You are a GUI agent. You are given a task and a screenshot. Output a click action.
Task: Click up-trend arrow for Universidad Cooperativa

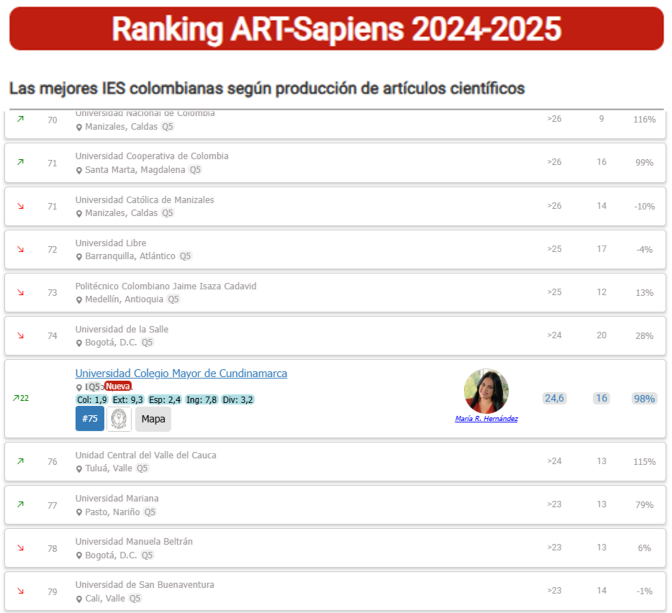(20, 162)
